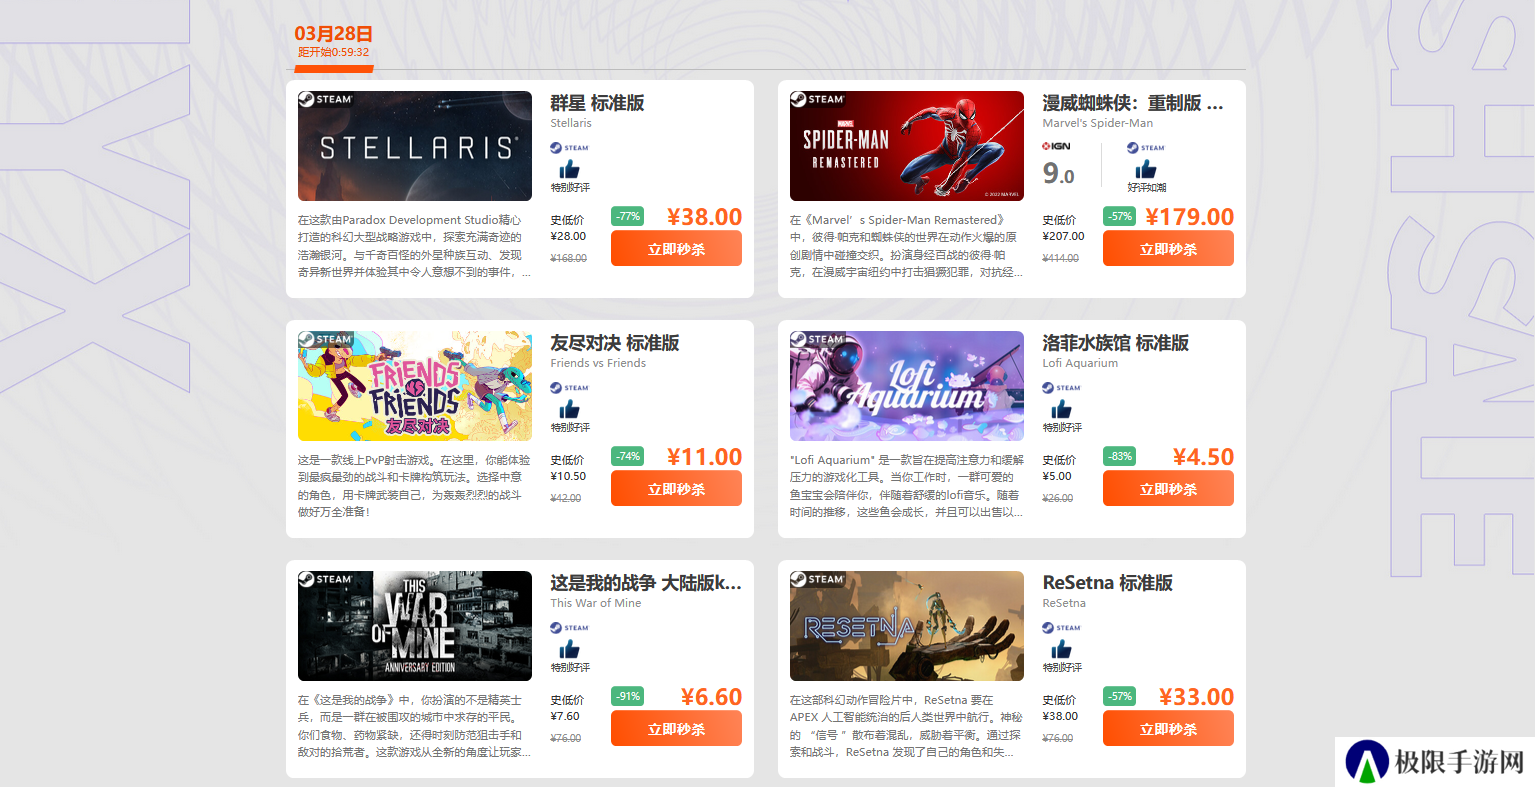1535x787 pixels.
Task: Click the Steam logo badge on Stellaris banner
Action: click(x=326, y=99)
